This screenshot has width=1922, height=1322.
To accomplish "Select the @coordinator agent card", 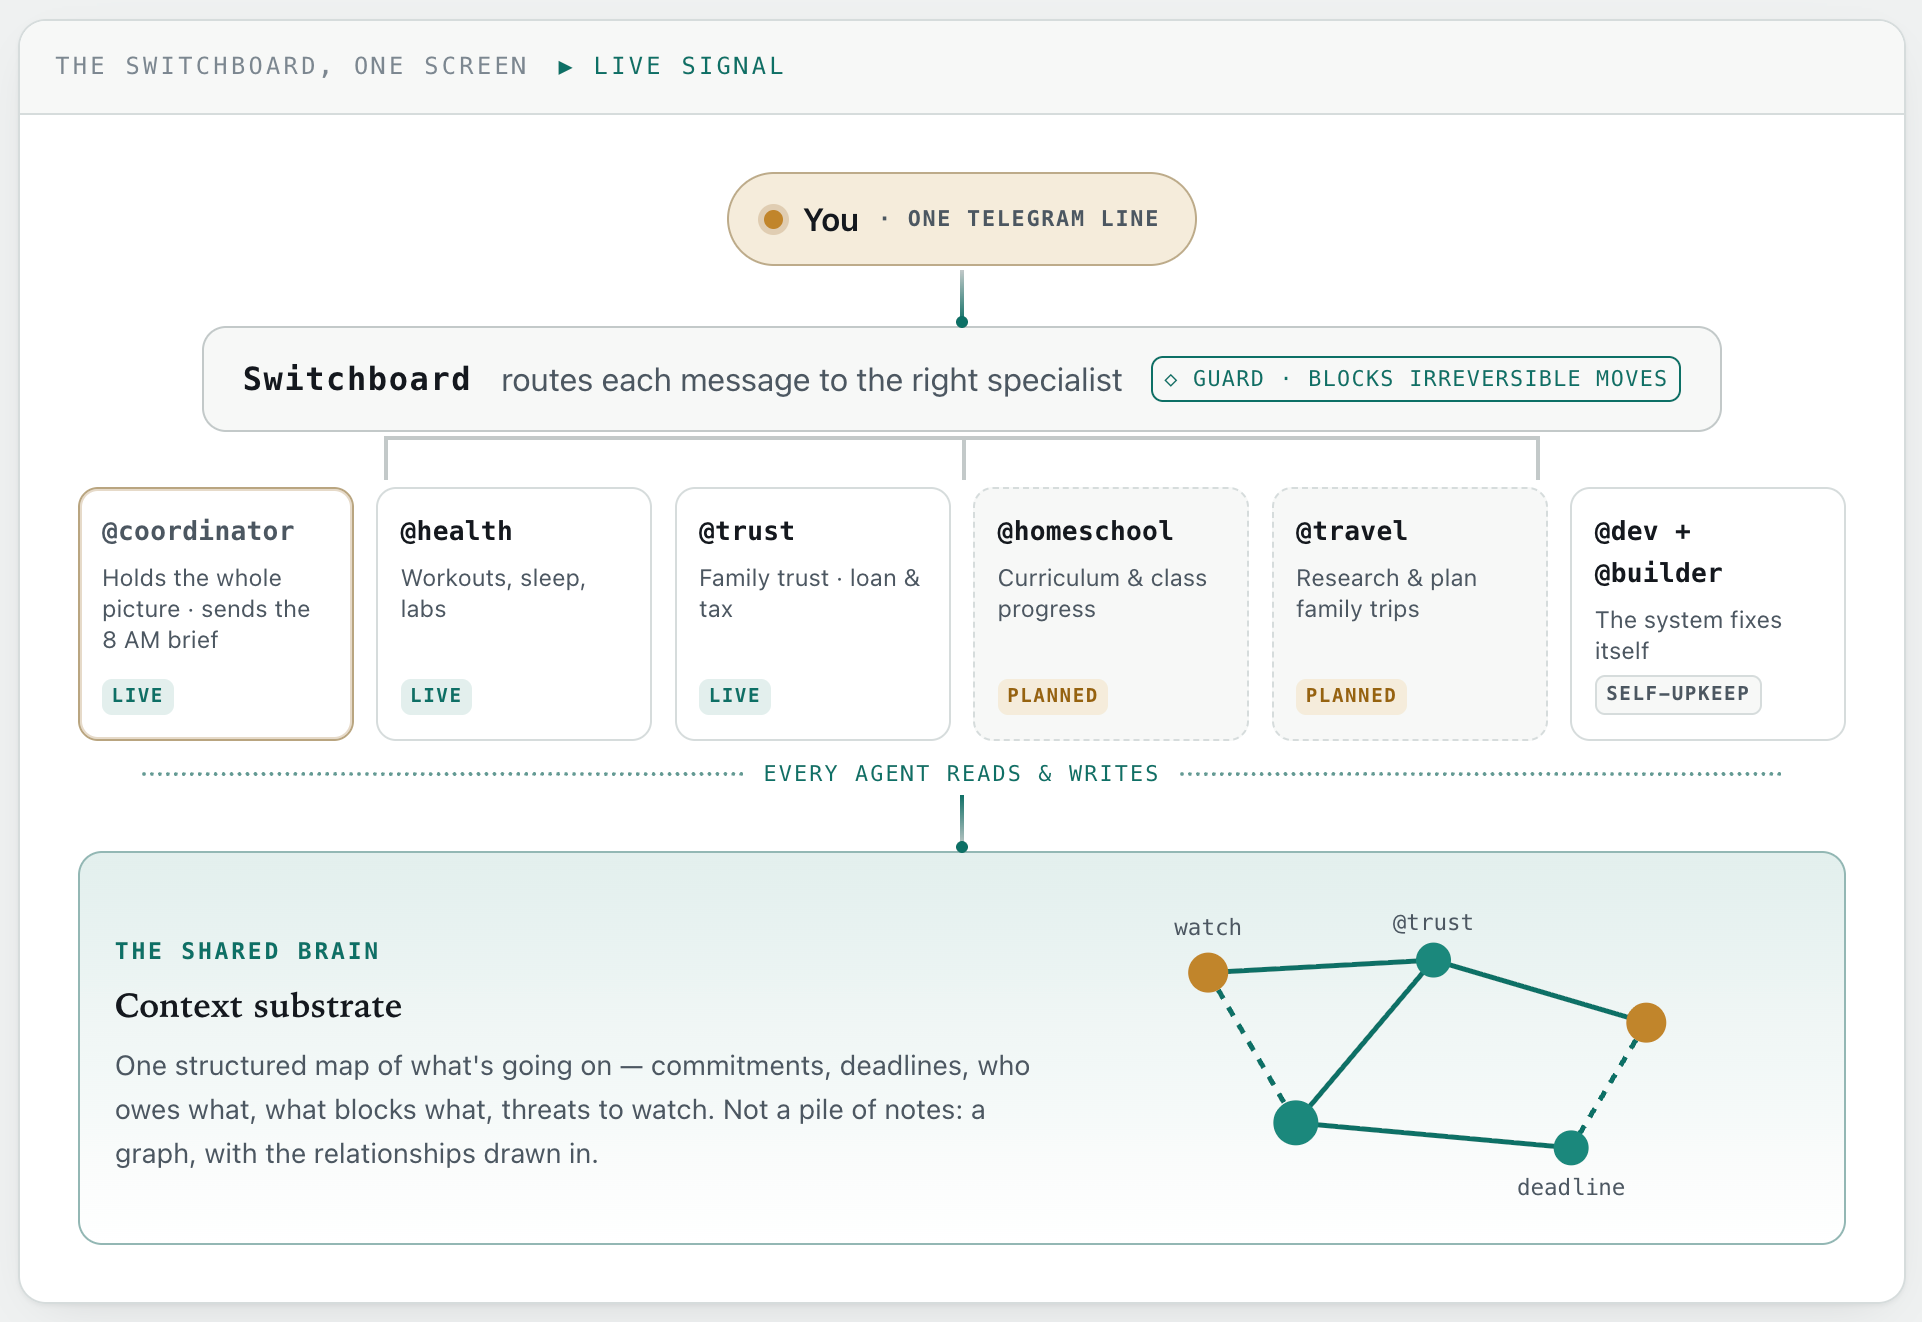I will pyautogui.click(x=216, y=614).
